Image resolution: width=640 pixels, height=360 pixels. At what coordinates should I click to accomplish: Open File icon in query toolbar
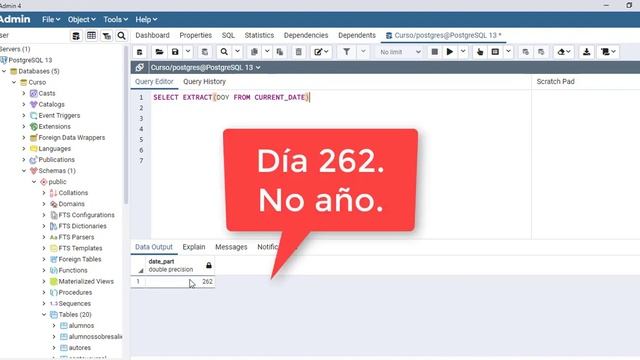tap(159, 52)
